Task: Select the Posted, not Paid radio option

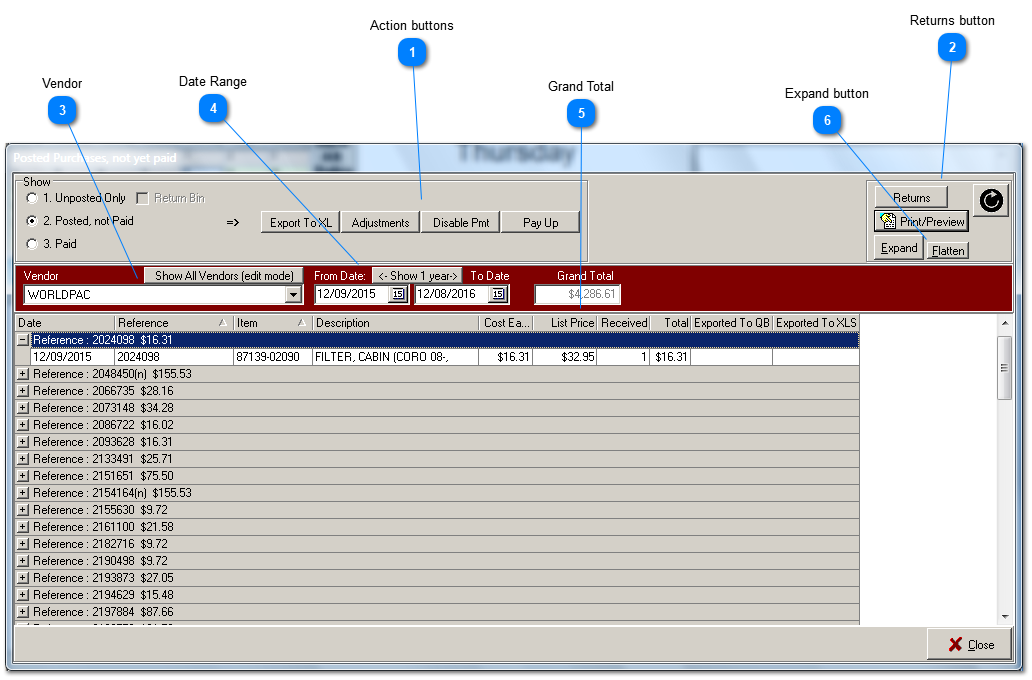Action: pyautogui.click(x=33, y=221)
